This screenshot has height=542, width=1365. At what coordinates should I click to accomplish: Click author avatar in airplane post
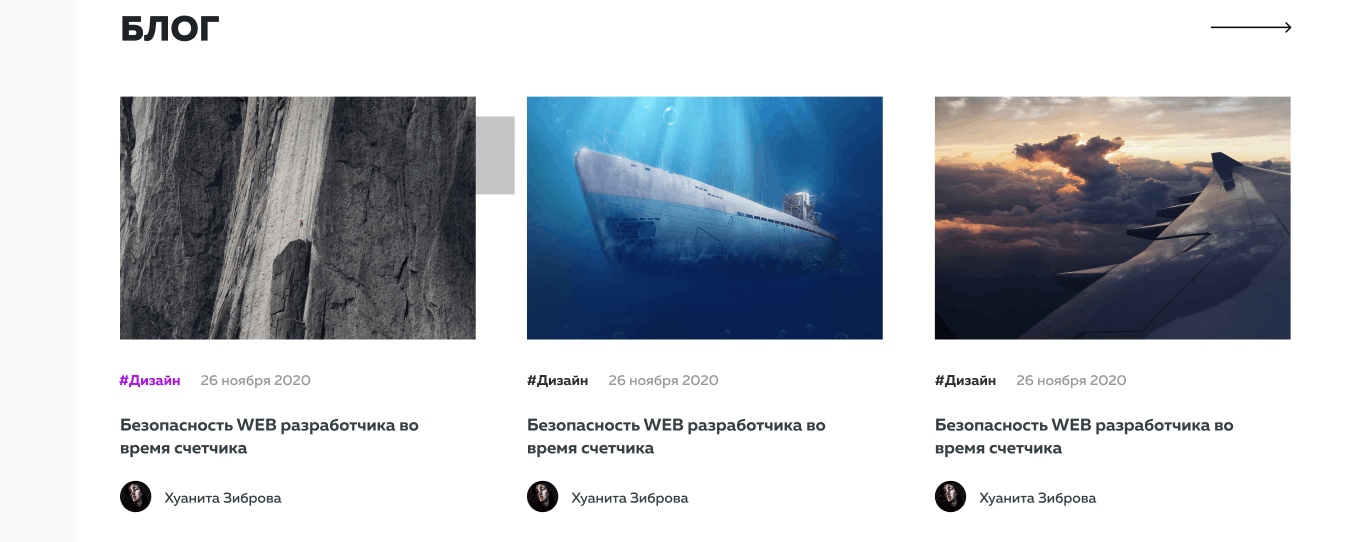coord(951,497)
